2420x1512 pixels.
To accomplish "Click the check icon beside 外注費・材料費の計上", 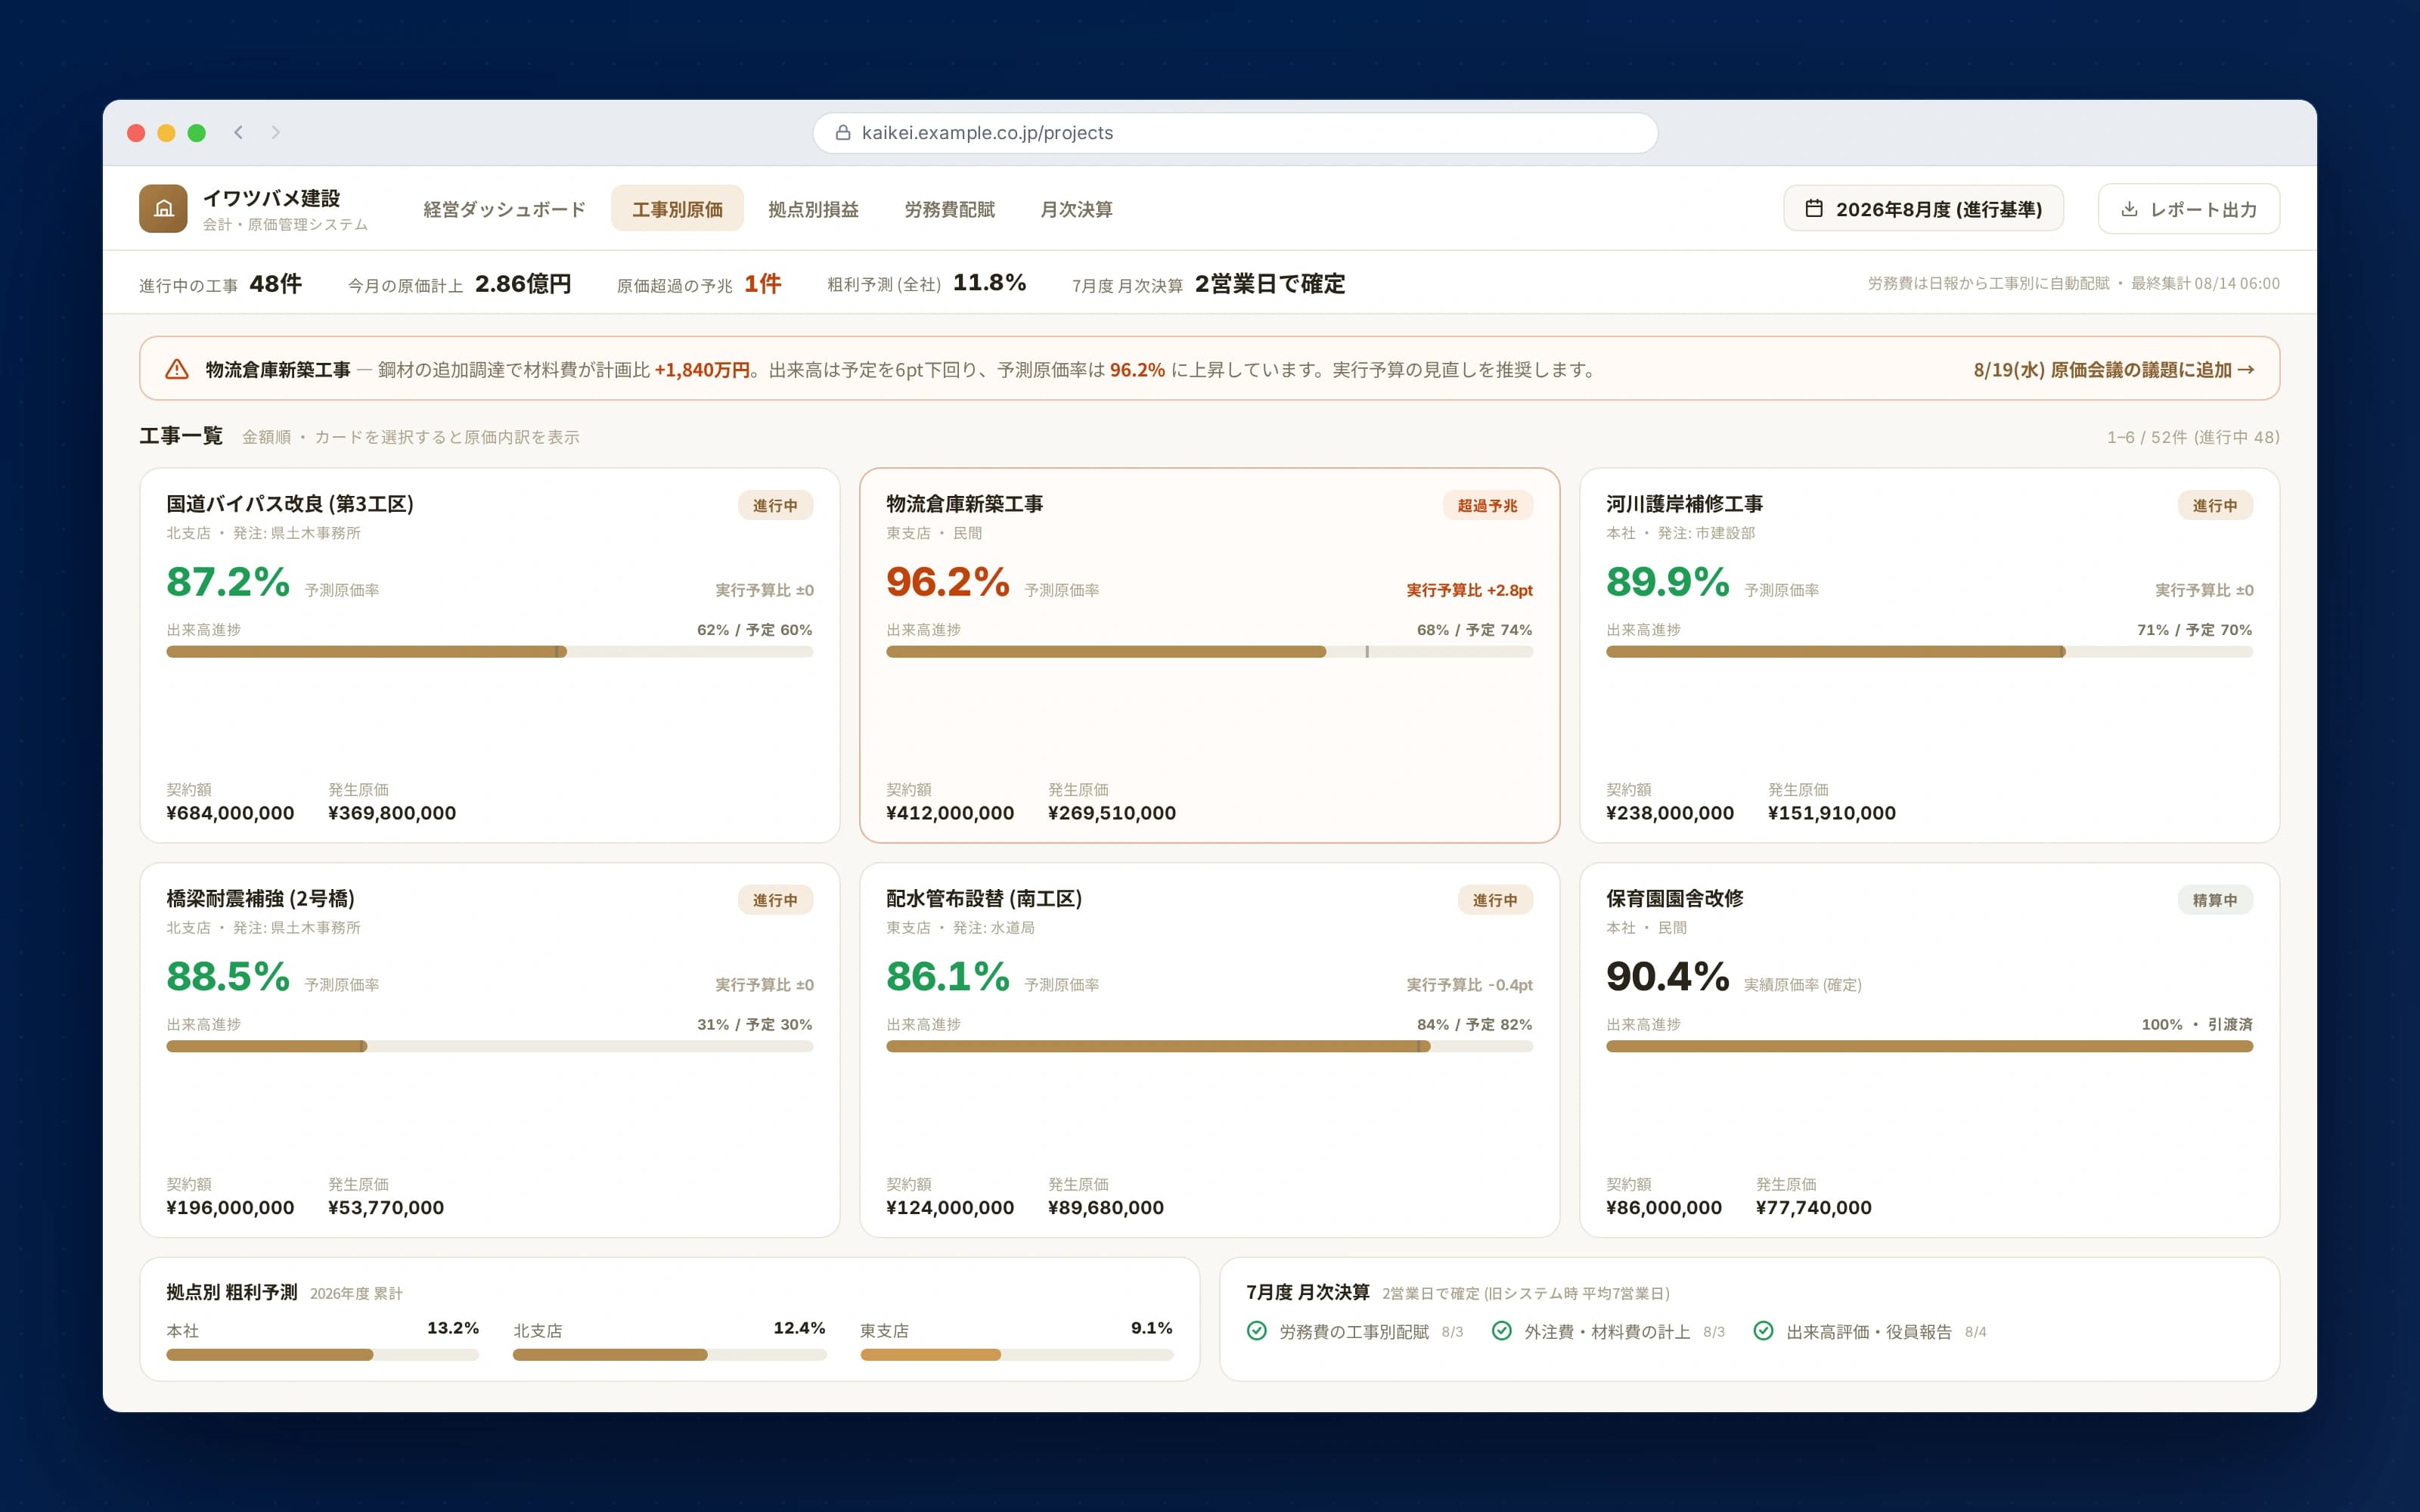I will [1501, 1331].
